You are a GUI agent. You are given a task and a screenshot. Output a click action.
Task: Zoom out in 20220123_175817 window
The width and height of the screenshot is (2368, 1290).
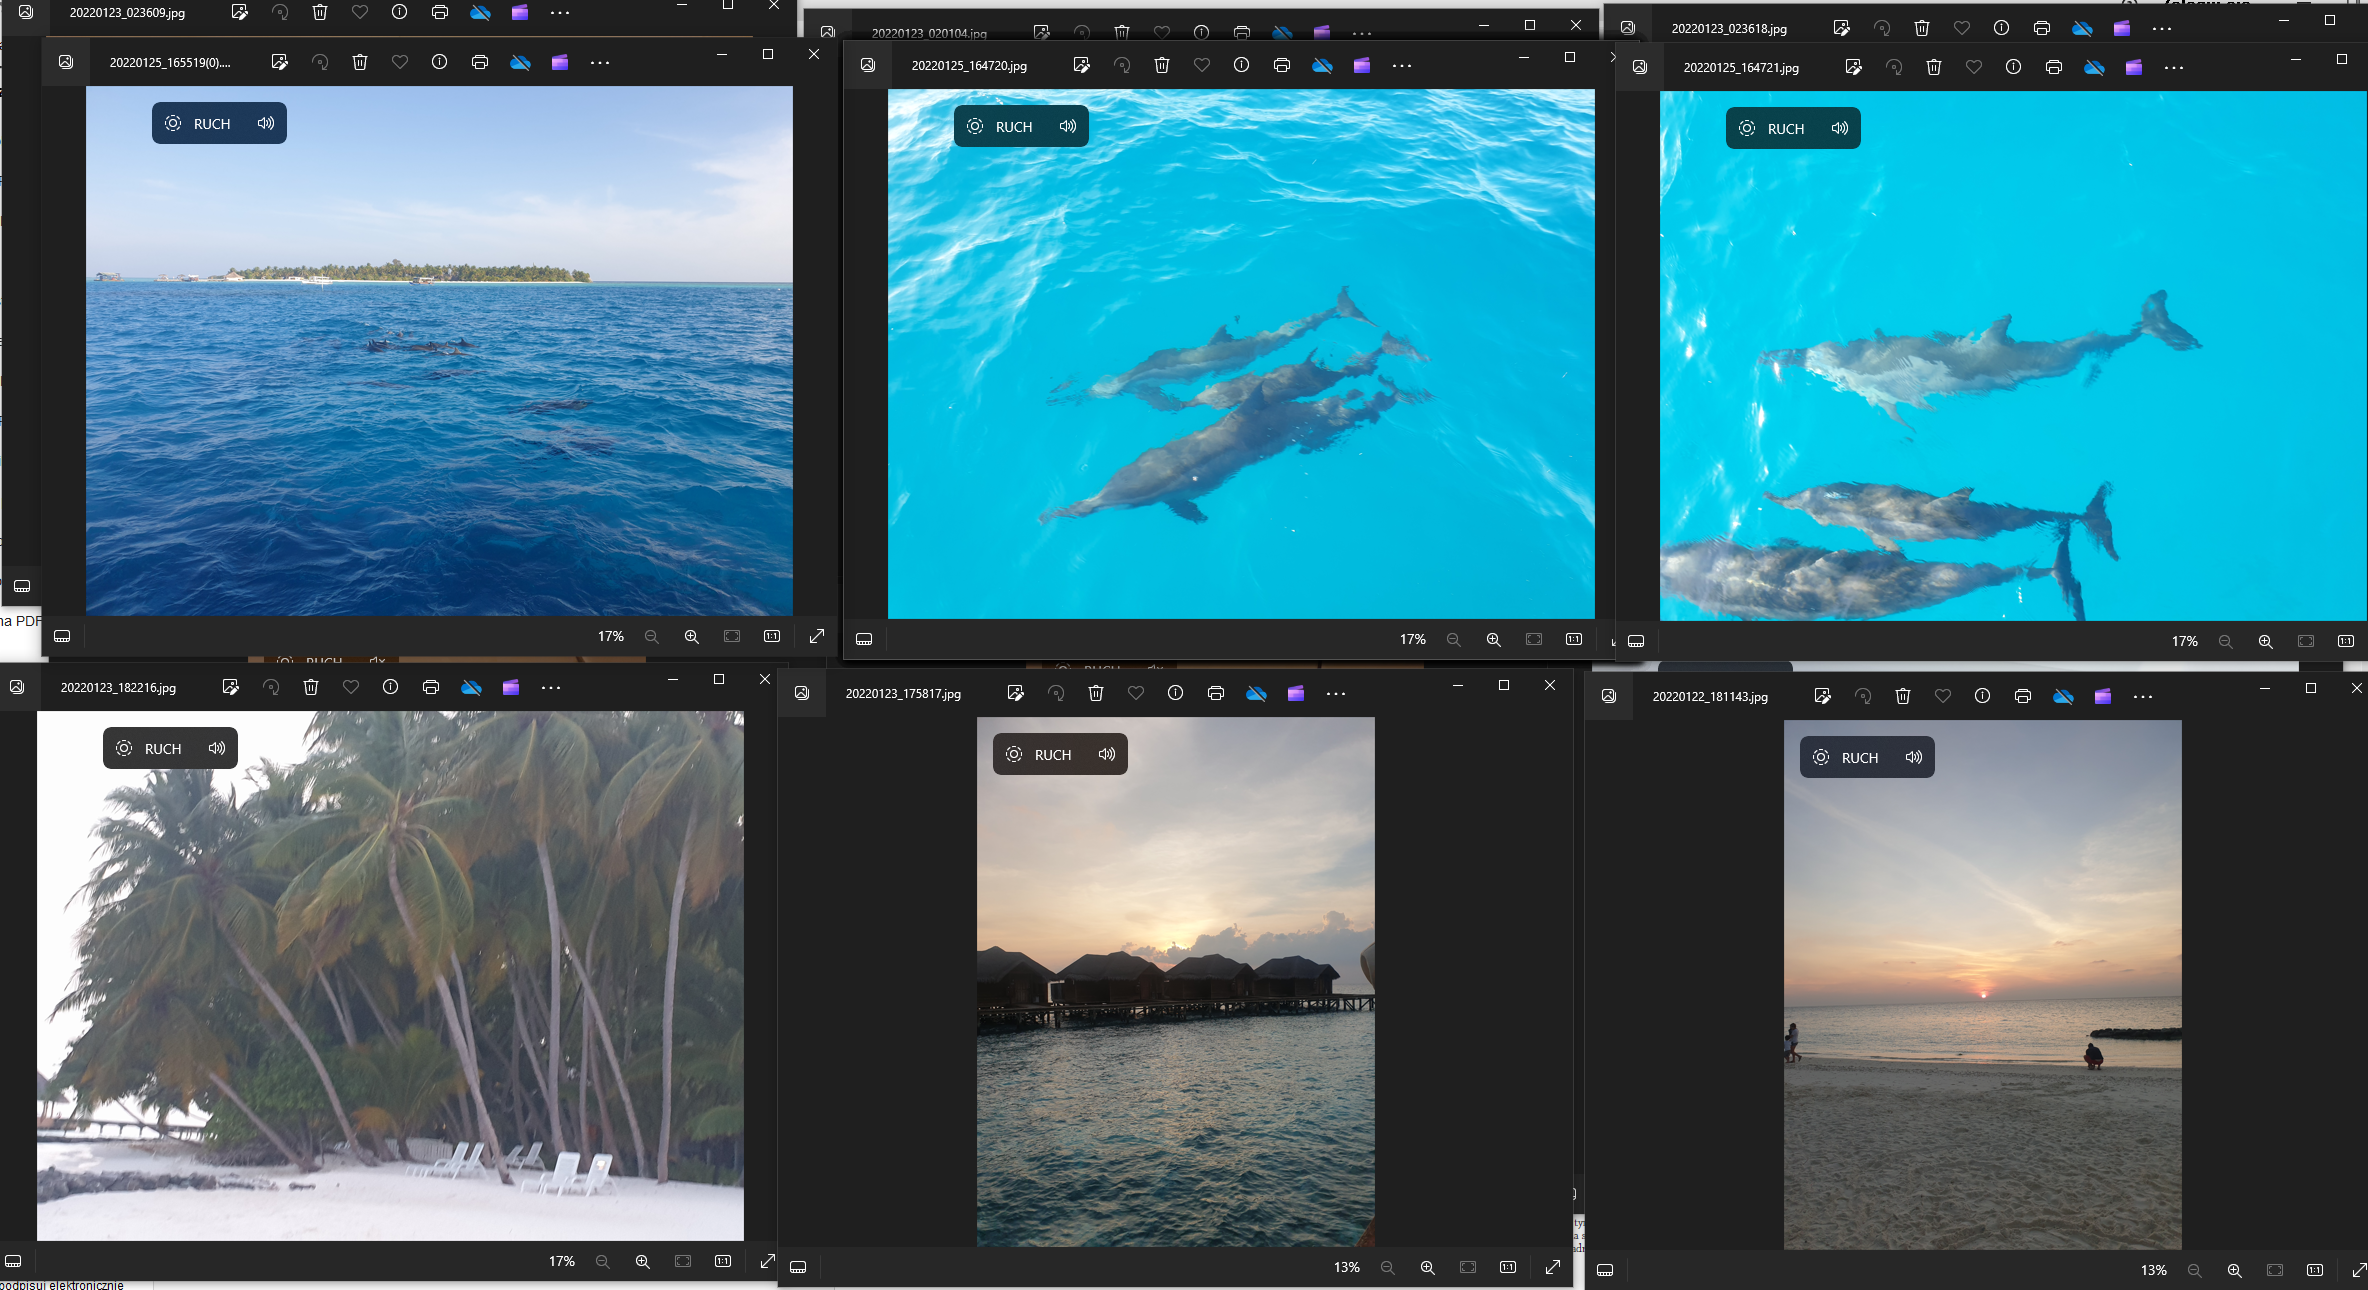pyautogui.click(x=1387, y=1267)
